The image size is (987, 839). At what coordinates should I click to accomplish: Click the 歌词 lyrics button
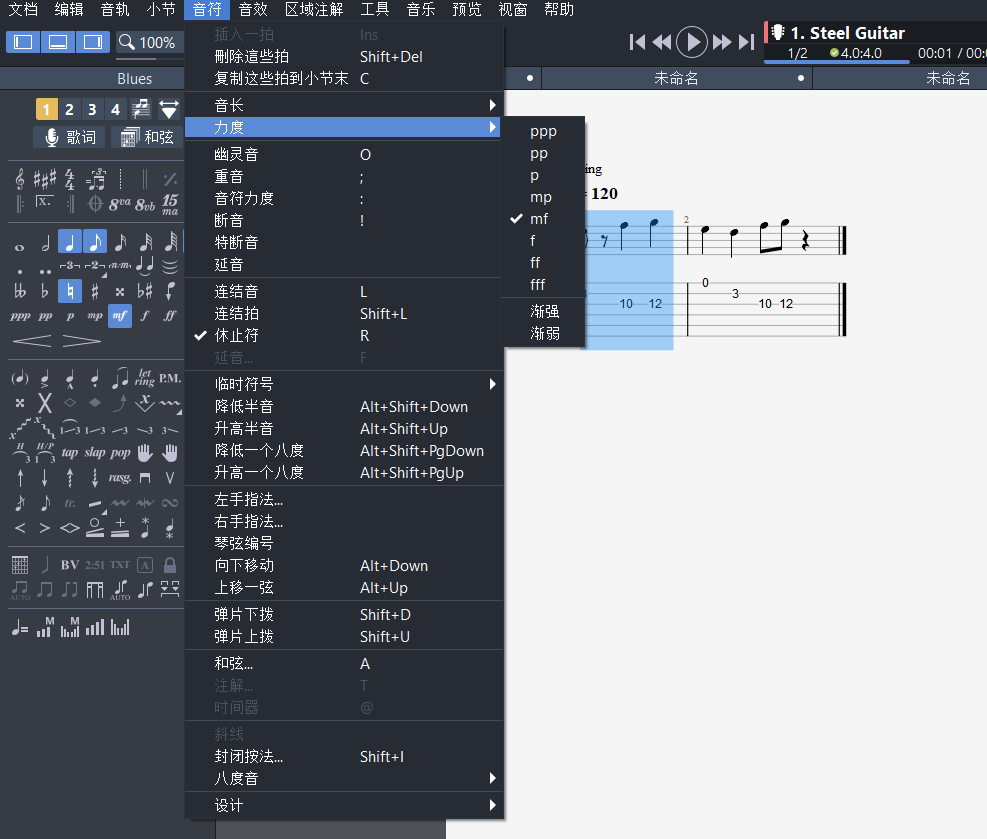tap(69, 137)
